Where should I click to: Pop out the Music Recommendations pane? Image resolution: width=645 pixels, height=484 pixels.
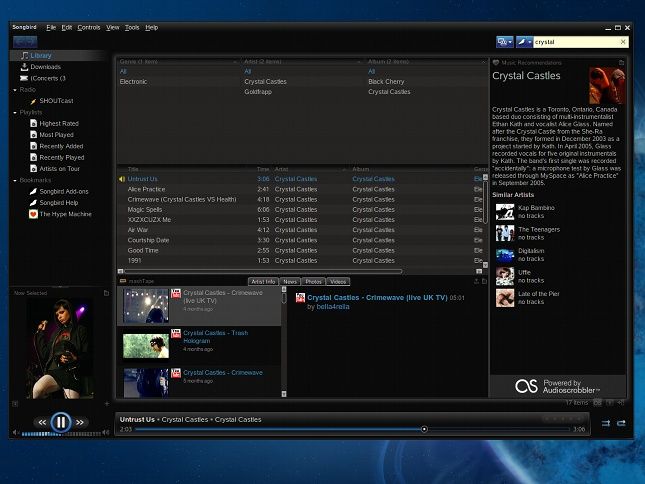pyautogui.click(x=622, y=63)
